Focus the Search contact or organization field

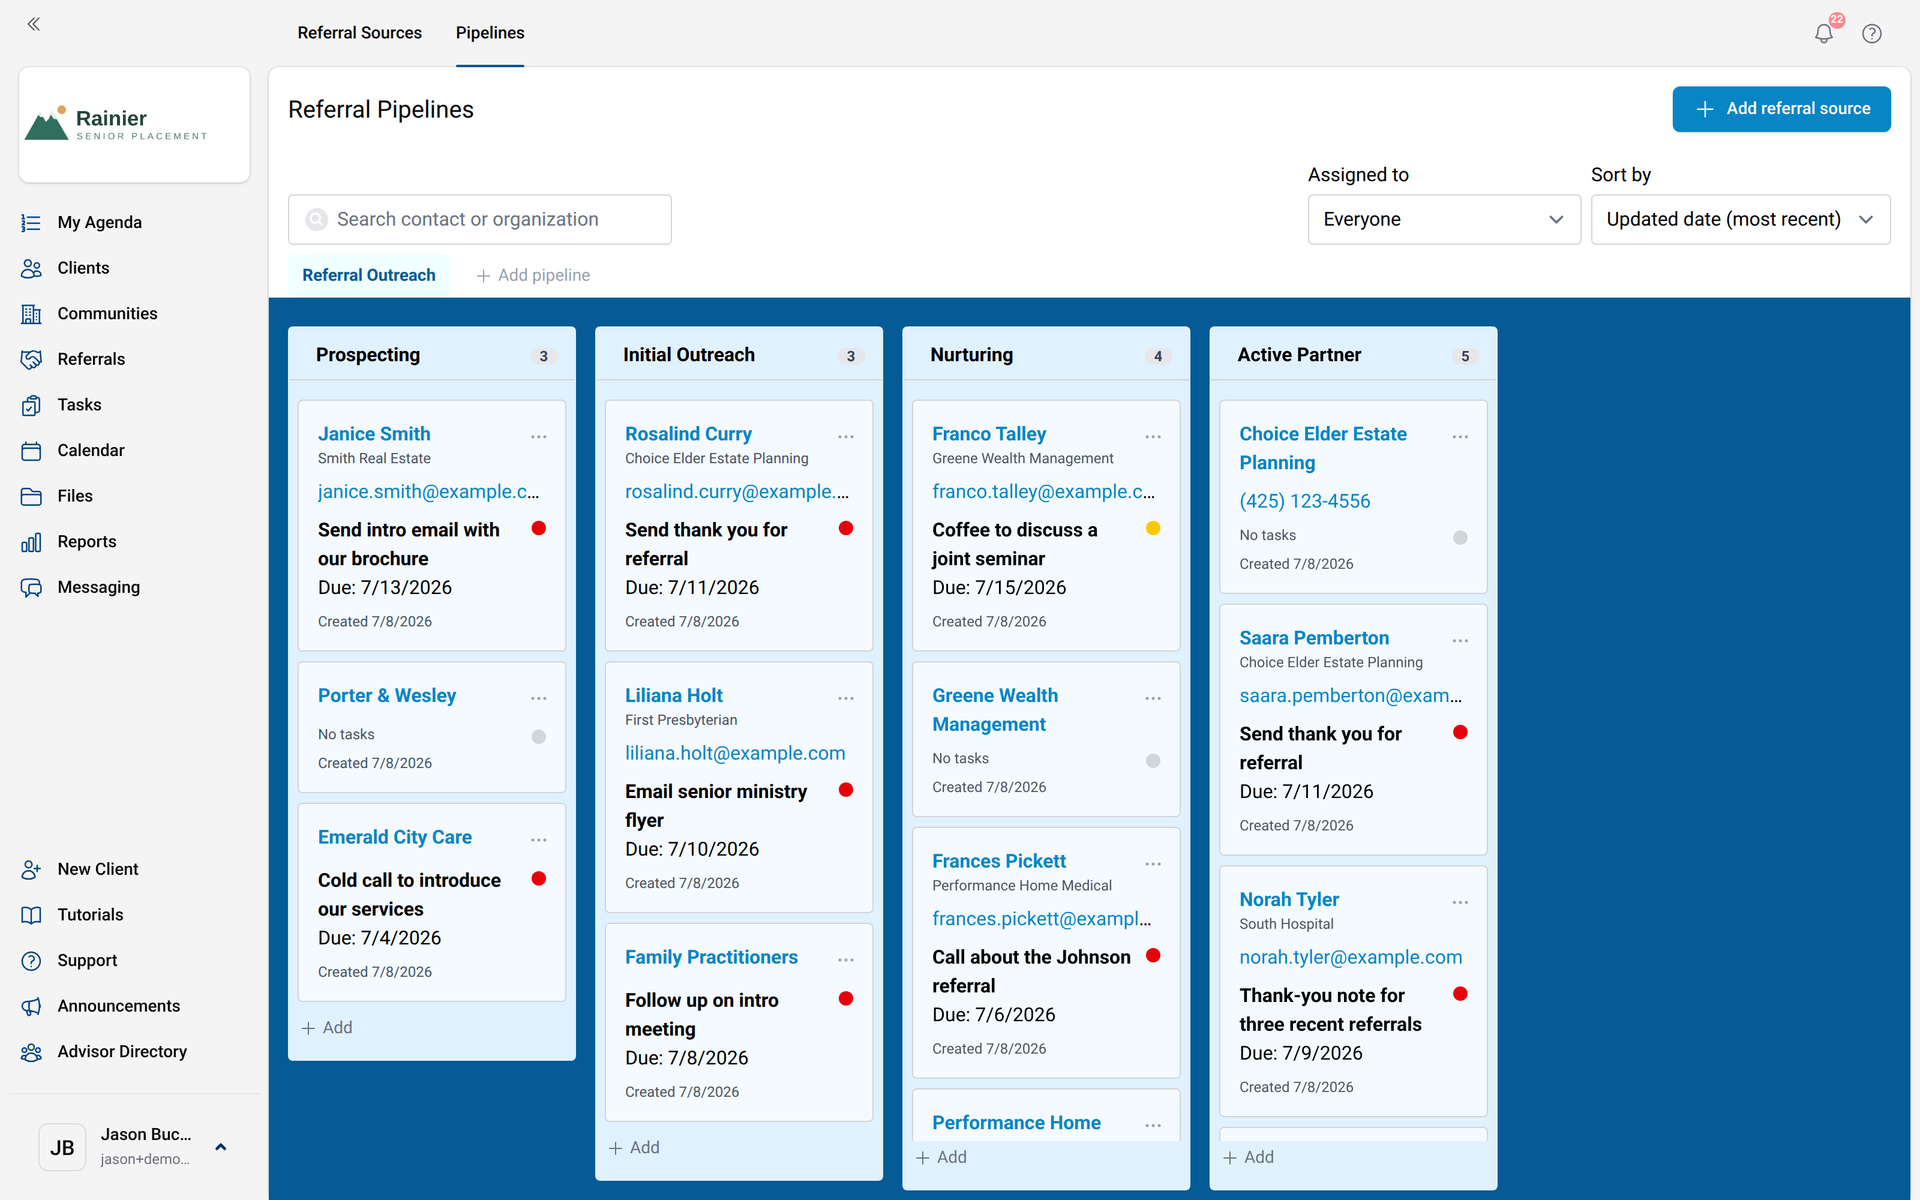point(480,219)
